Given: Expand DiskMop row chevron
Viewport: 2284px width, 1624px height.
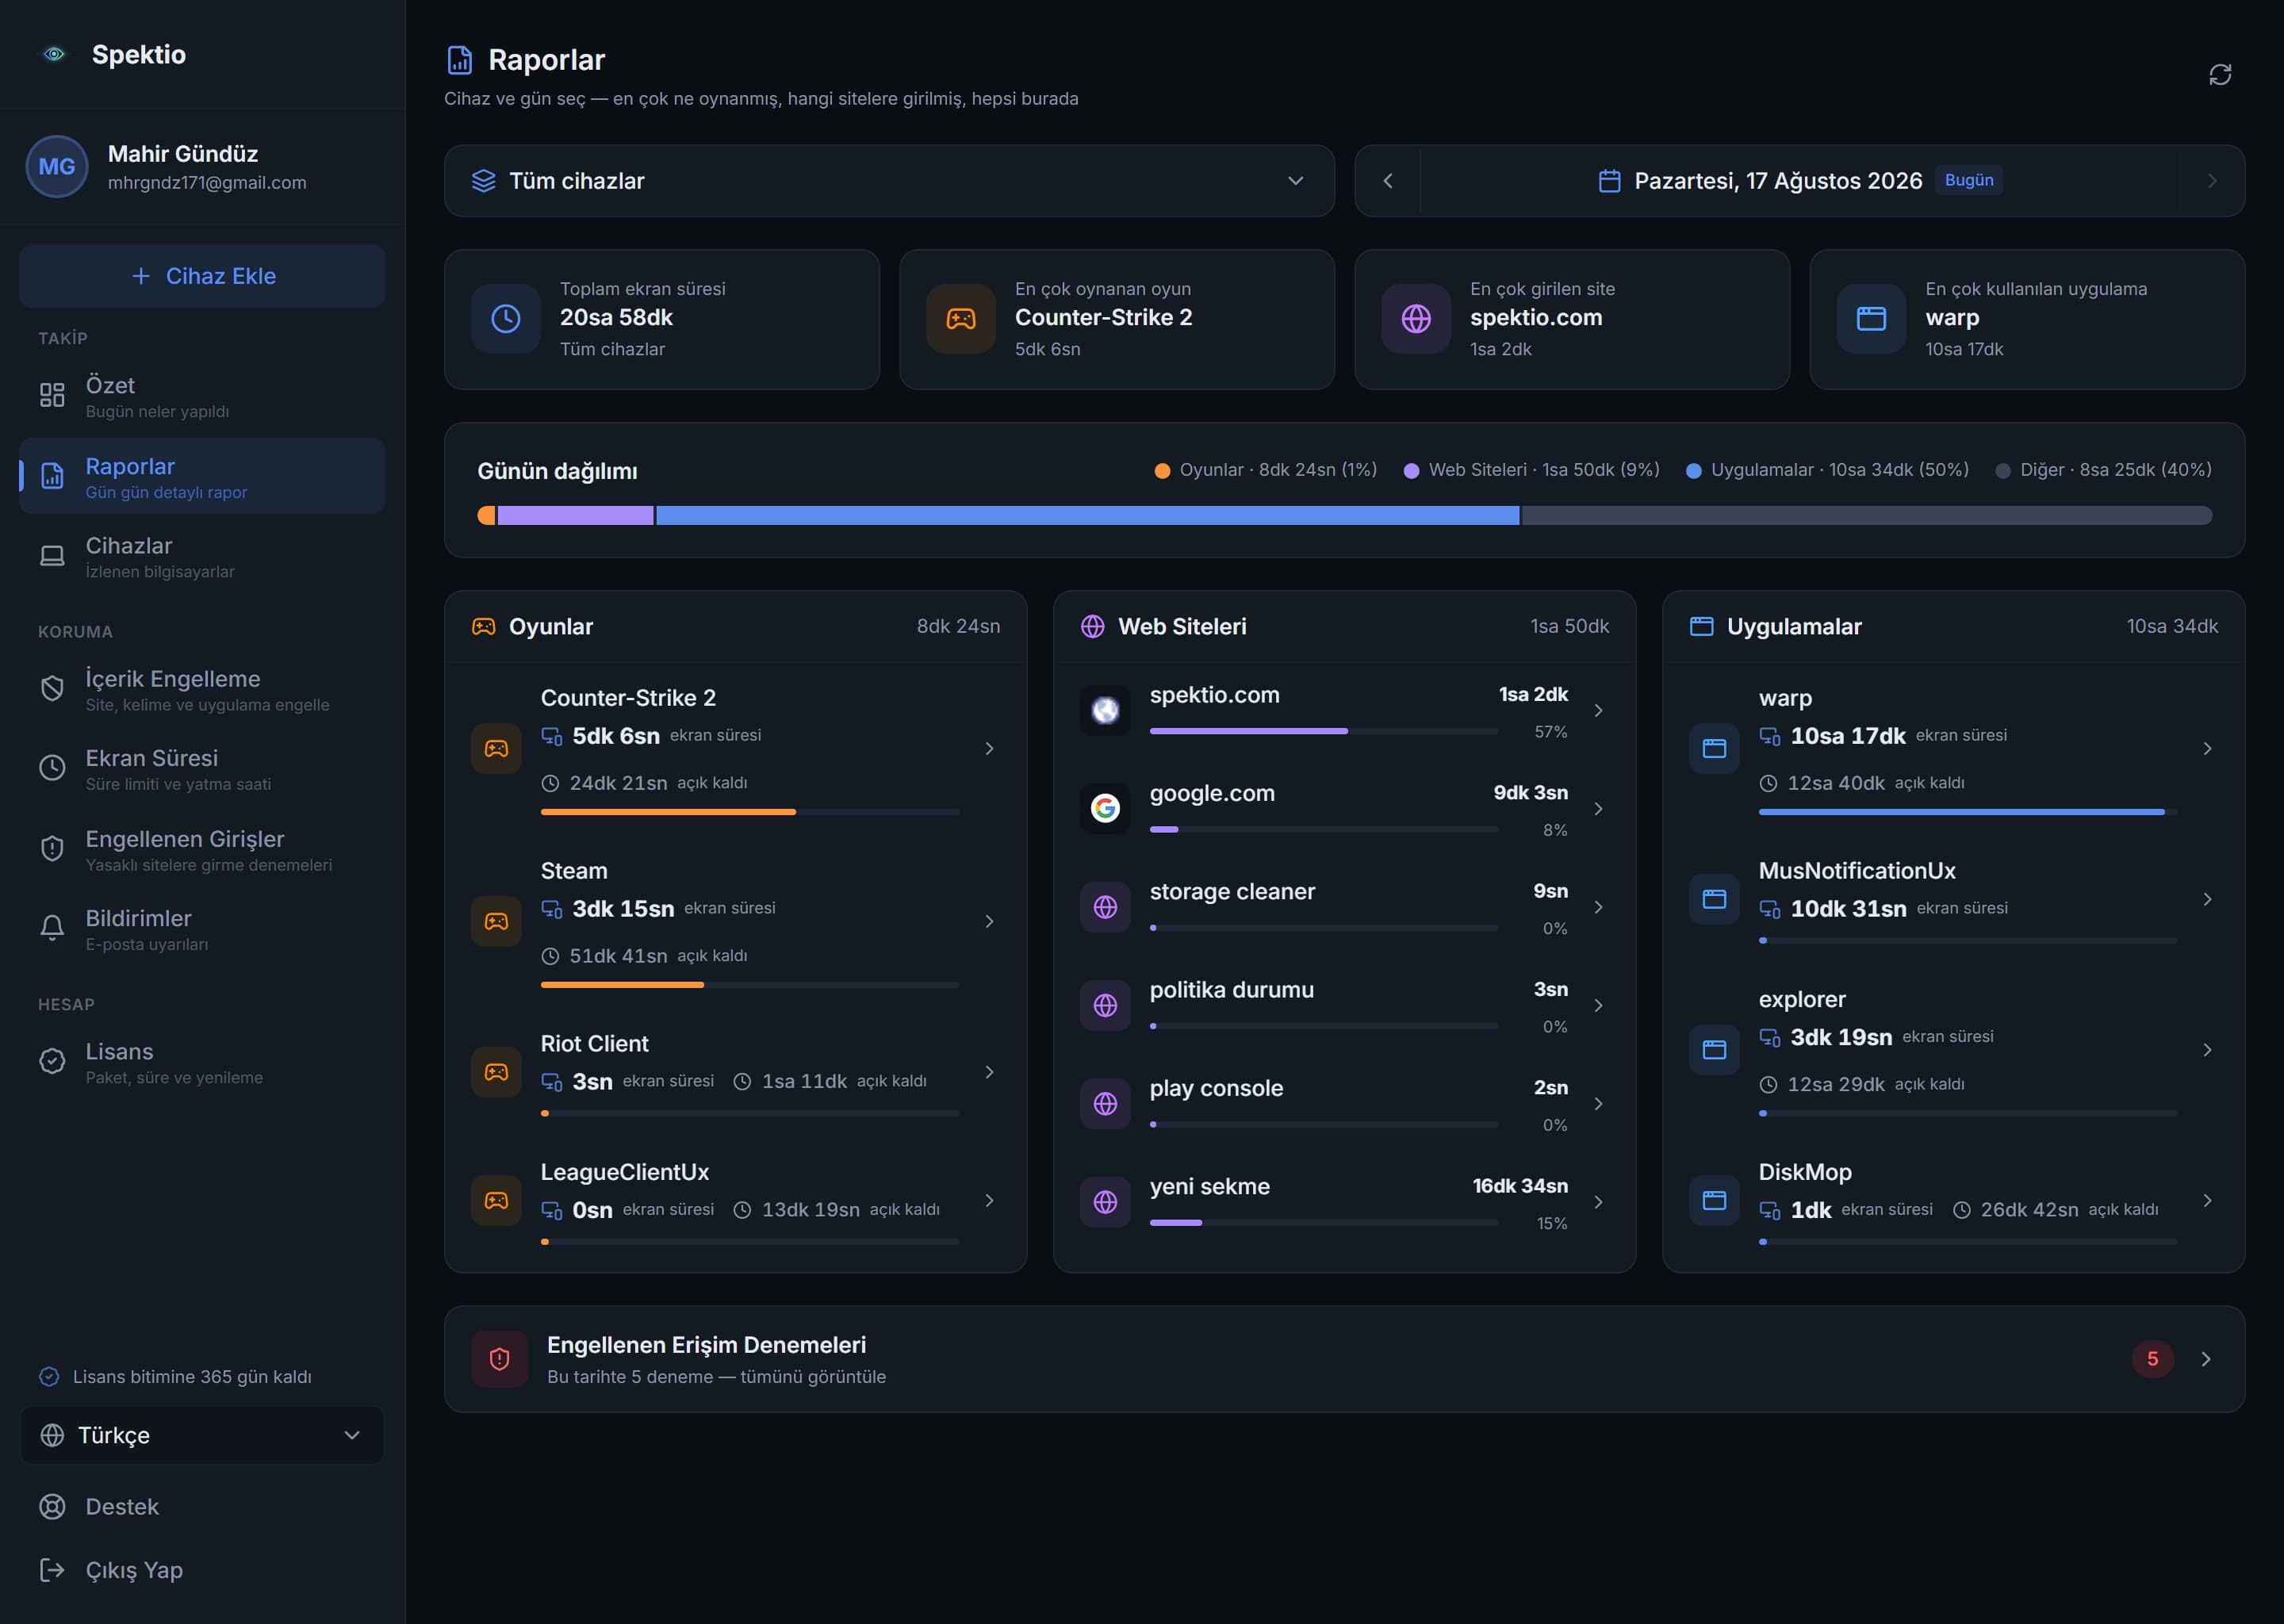Looking at the screenshot, I should coord(2207,1200).
